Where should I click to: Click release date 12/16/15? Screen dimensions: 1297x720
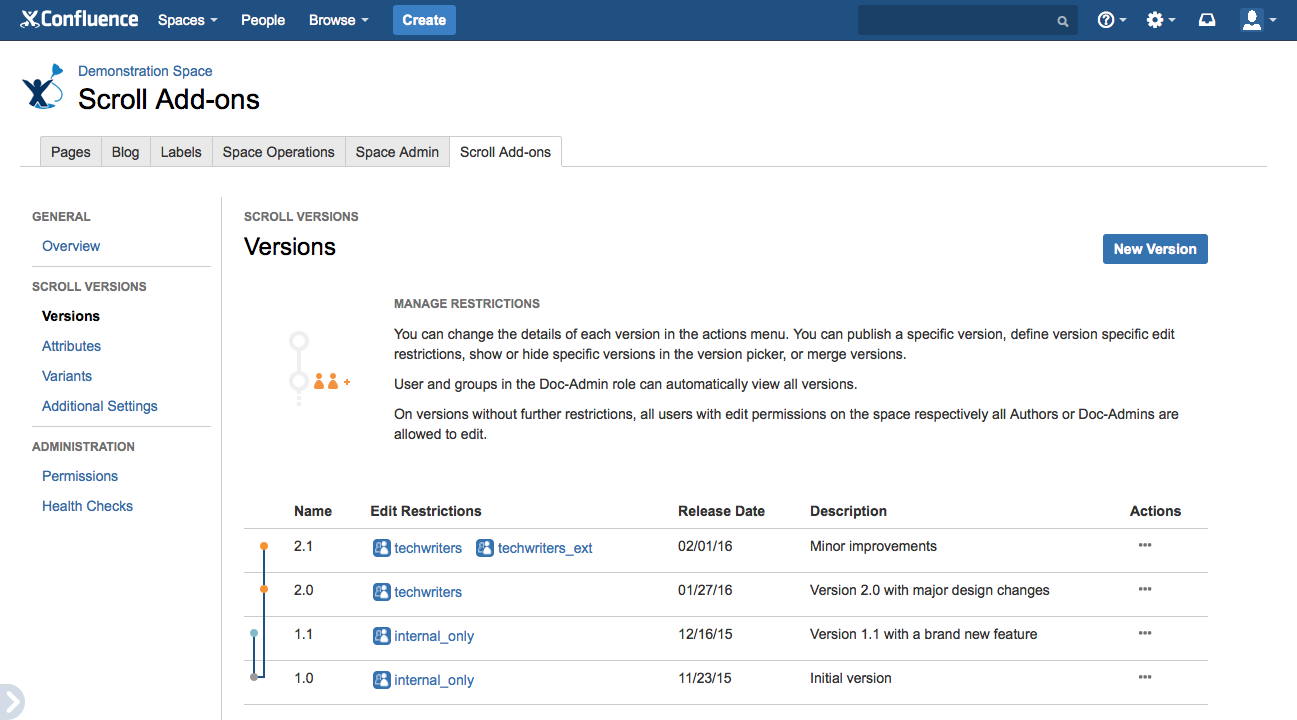click(x=705, y=634)
